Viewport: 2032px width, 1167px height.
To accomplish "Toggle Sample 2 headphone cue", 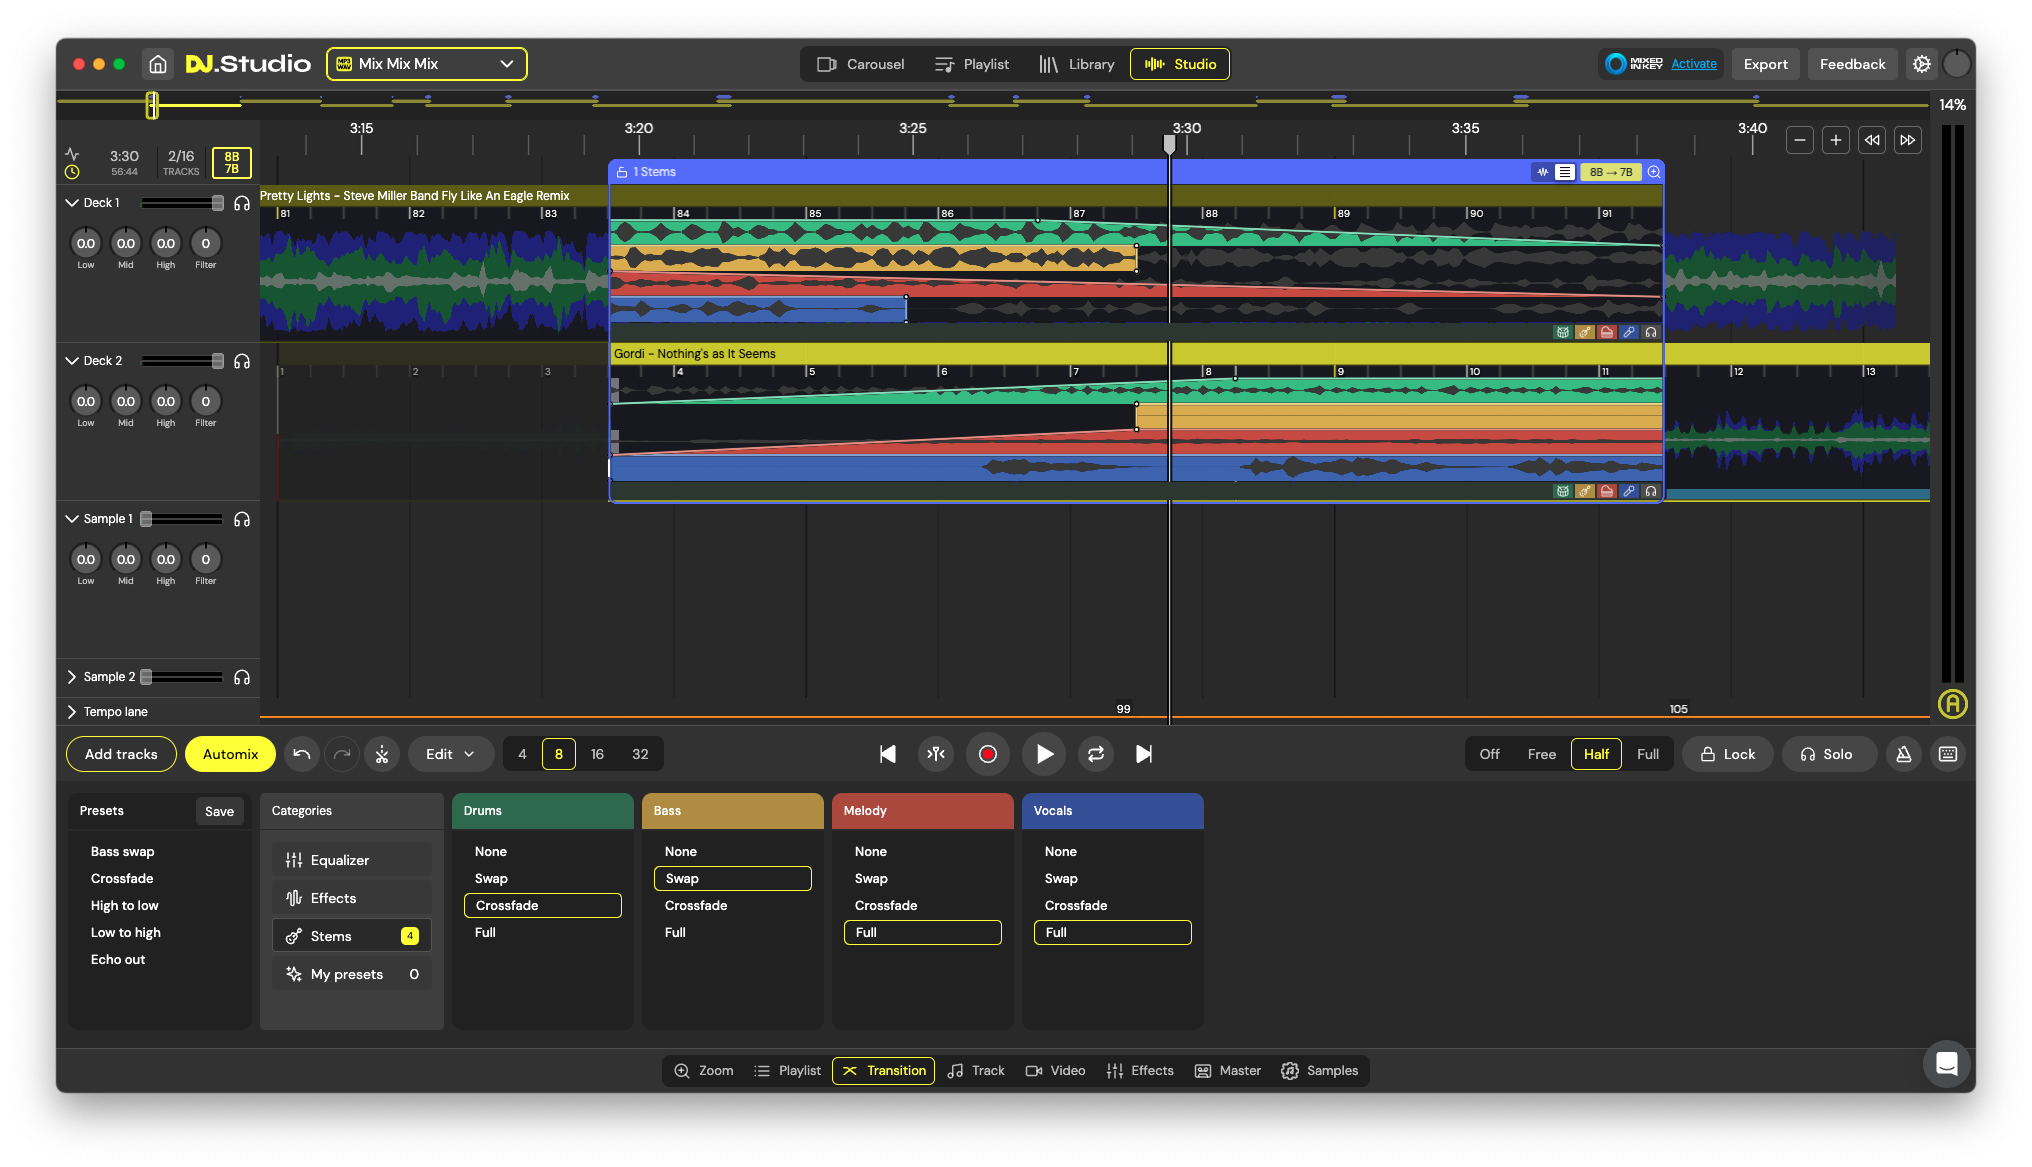I will pyautogui.click(x=242, y=677).
